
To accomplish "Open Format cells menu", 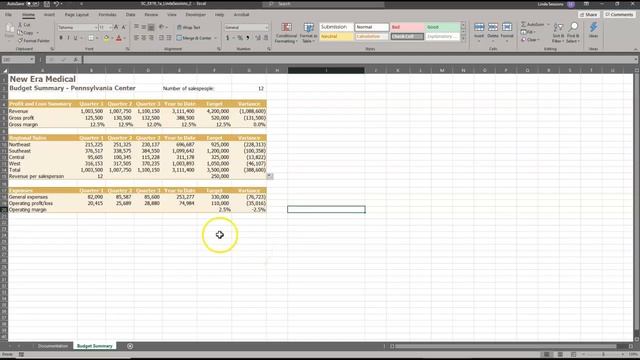I will tap(507, 31).
